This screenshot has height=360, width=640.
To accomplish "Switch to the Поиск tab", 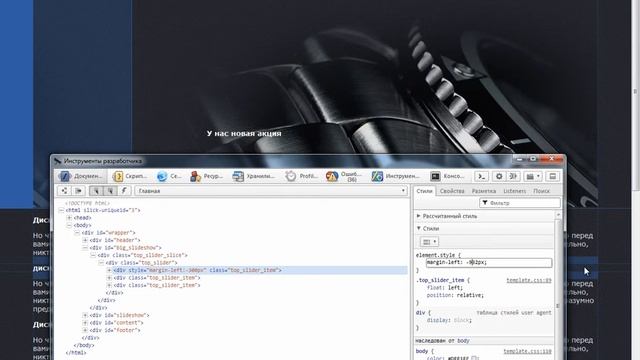I will pyautogui.click(x=541, y=191).
